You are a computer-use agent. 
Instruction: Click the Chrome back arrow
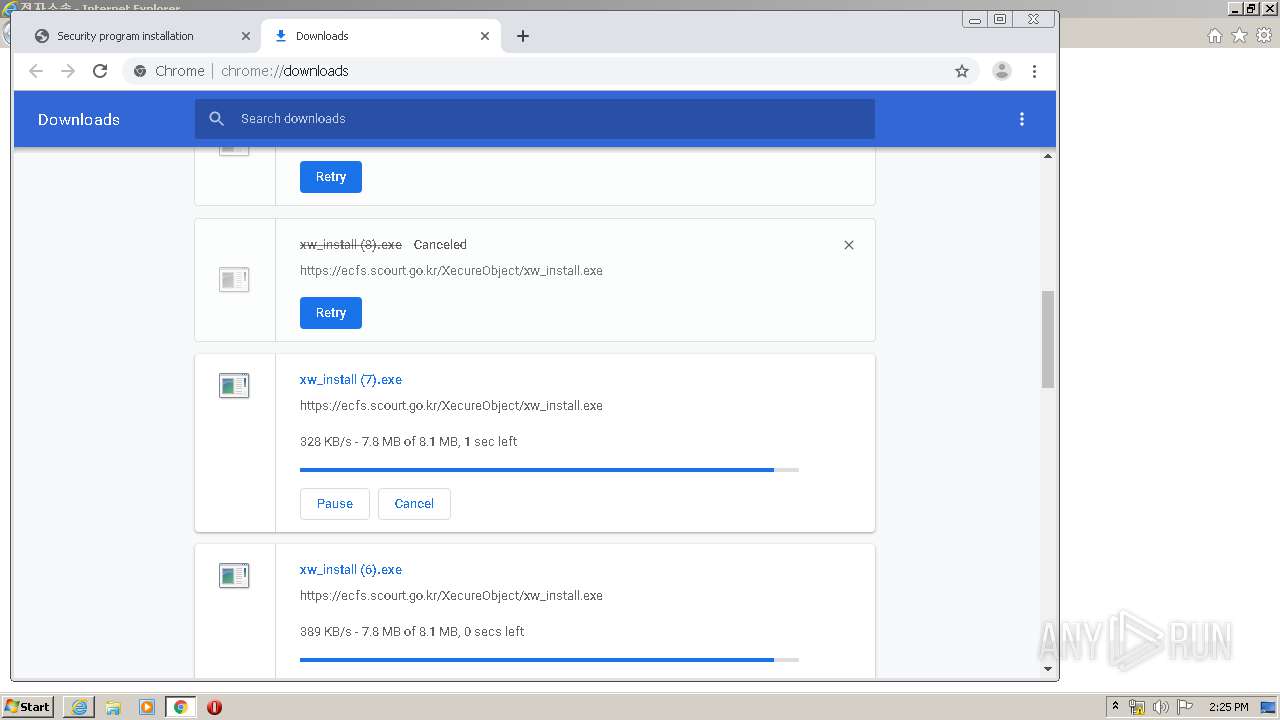point(36,71)
